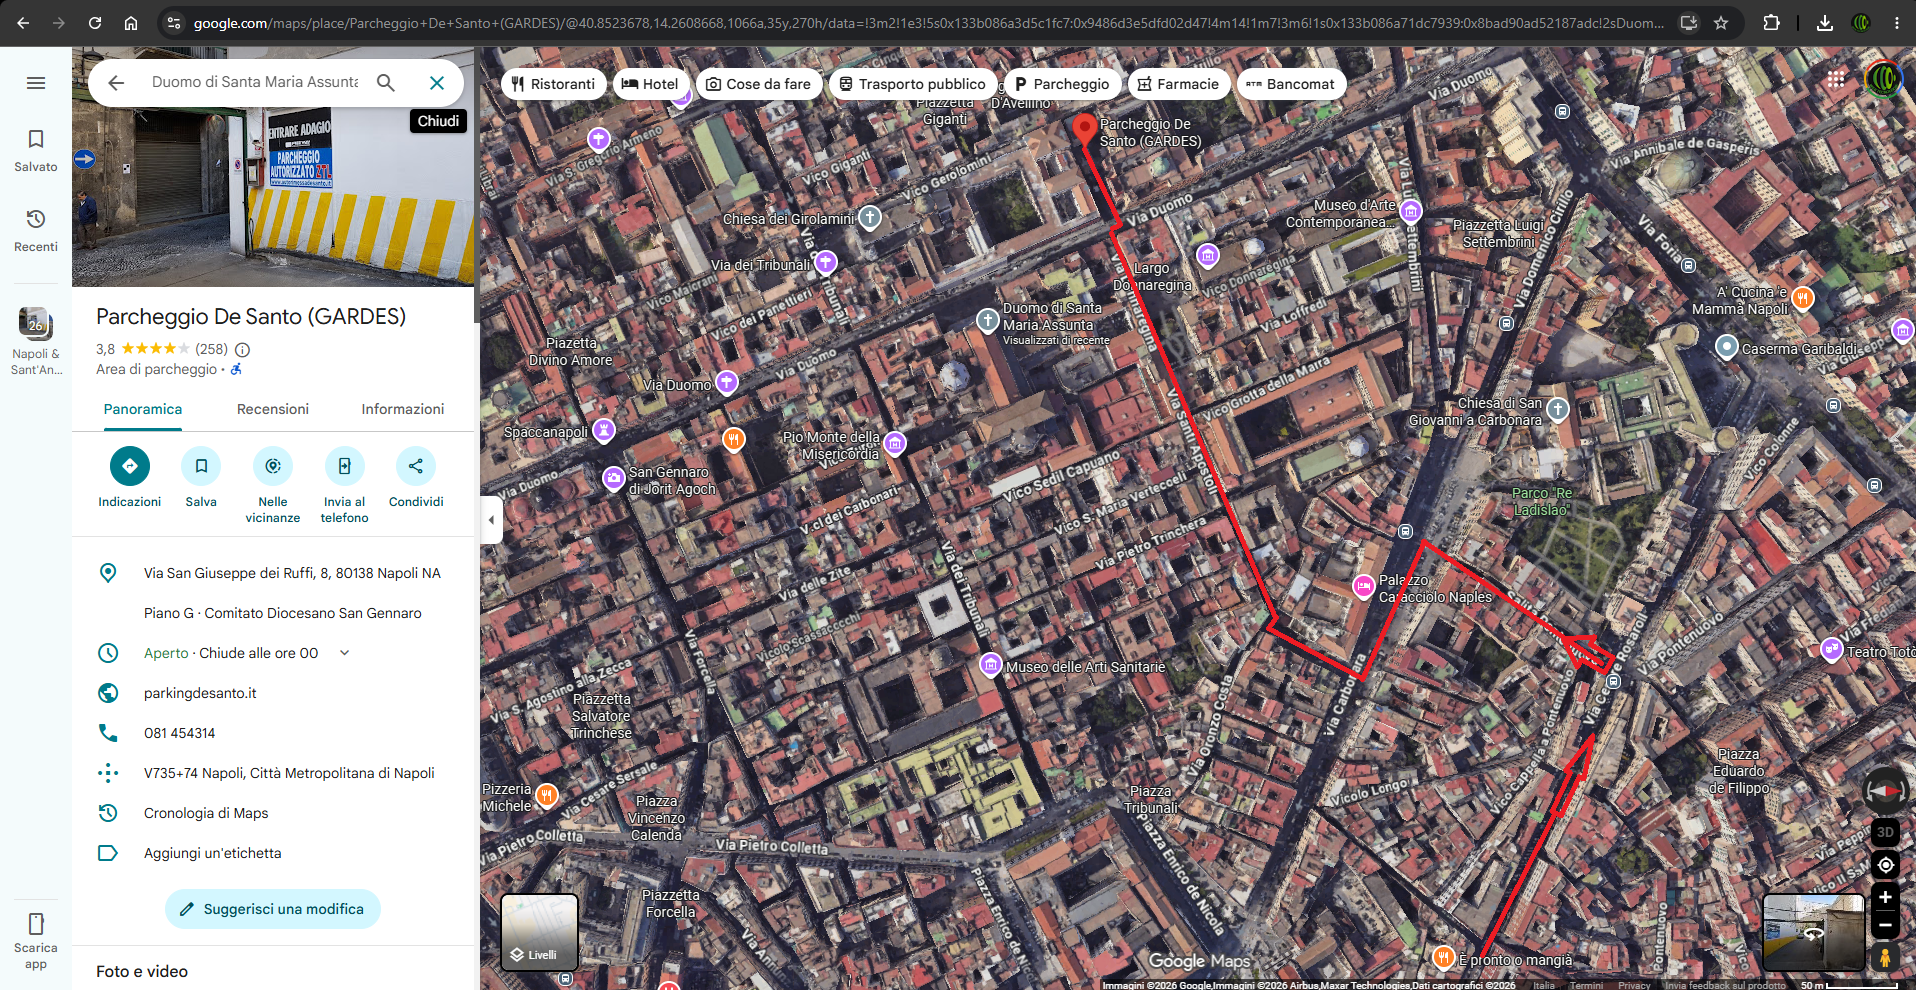
Task: Click the Street View pegman
Action: tap(1885, 957)
